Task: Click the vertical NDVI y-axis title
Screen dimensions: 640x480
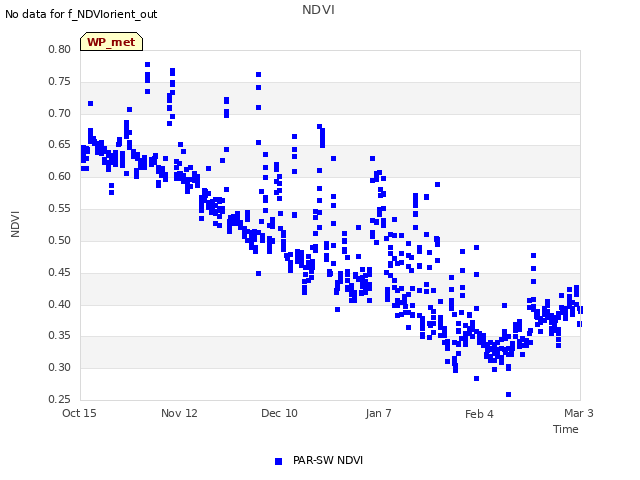Action: 15,224
